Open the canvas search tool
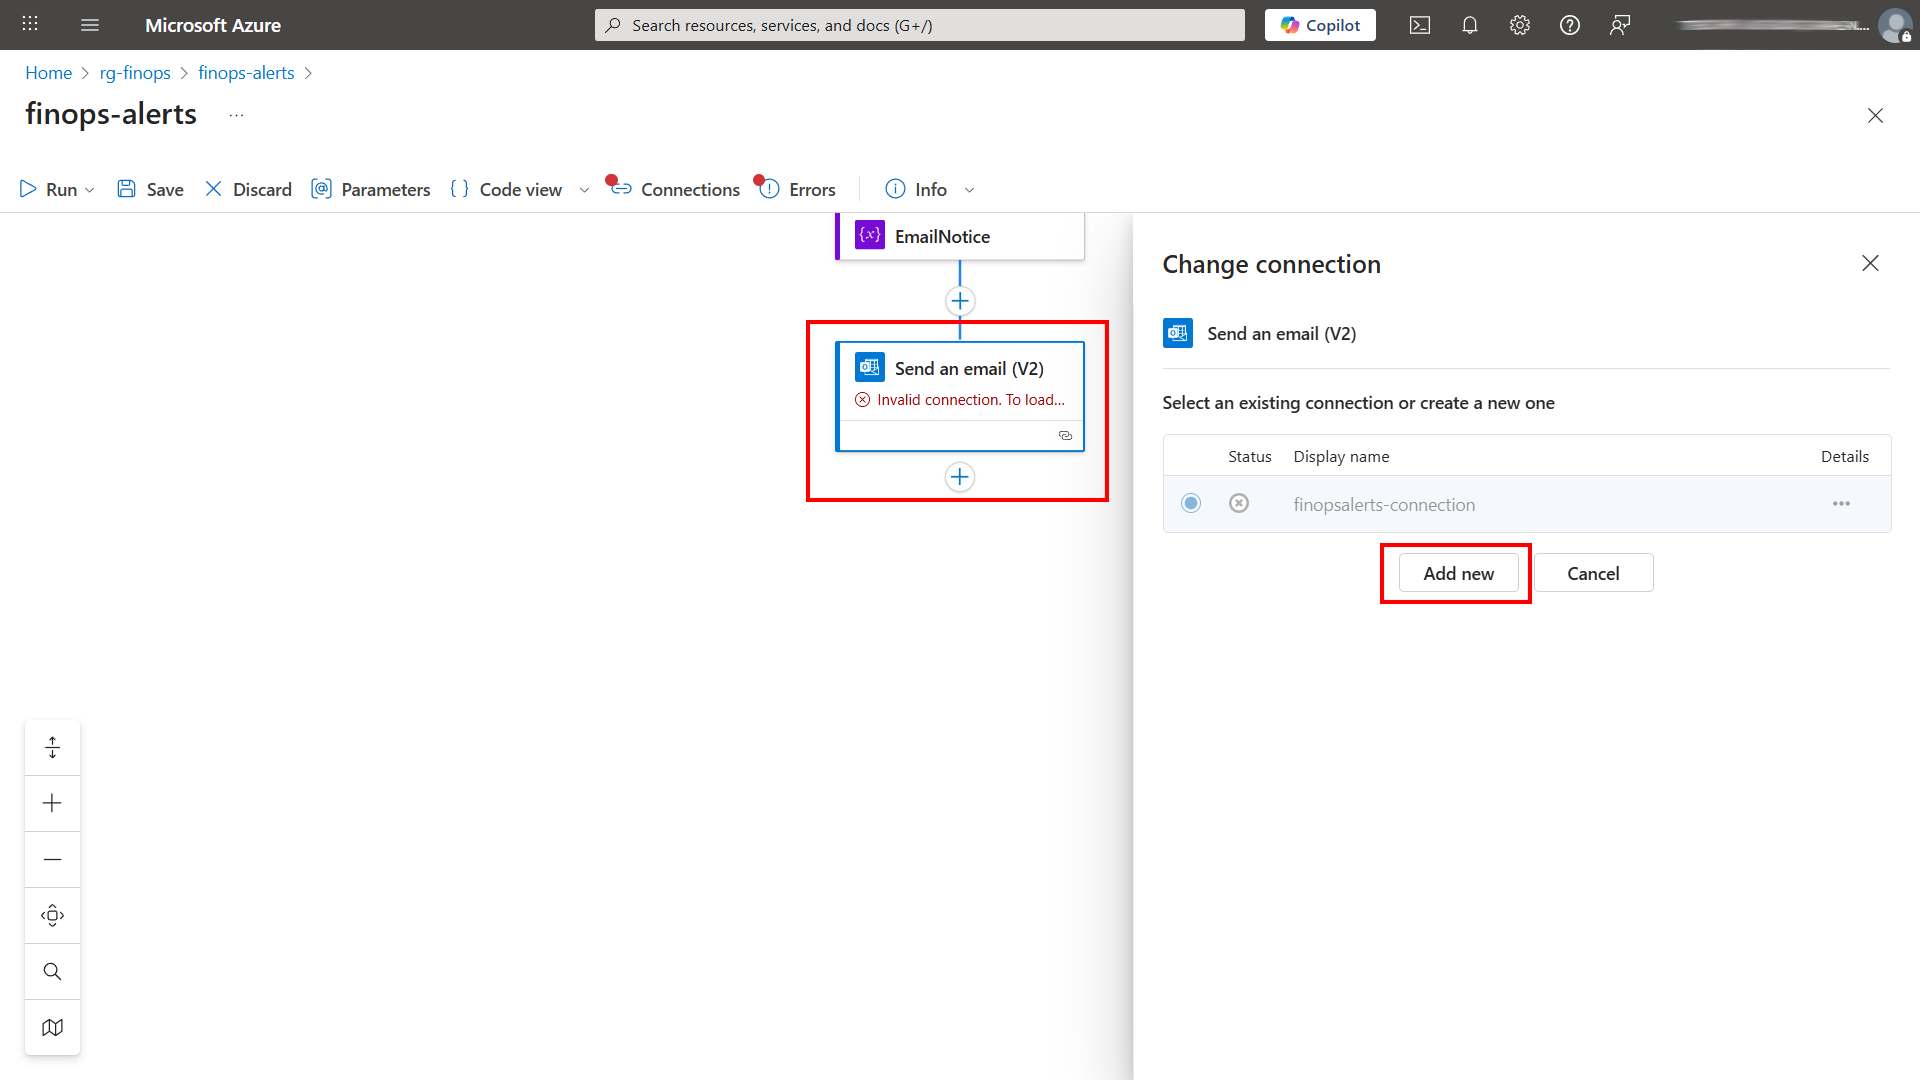This screenshot has height=1080, width=1920. (x=52, y=970)
